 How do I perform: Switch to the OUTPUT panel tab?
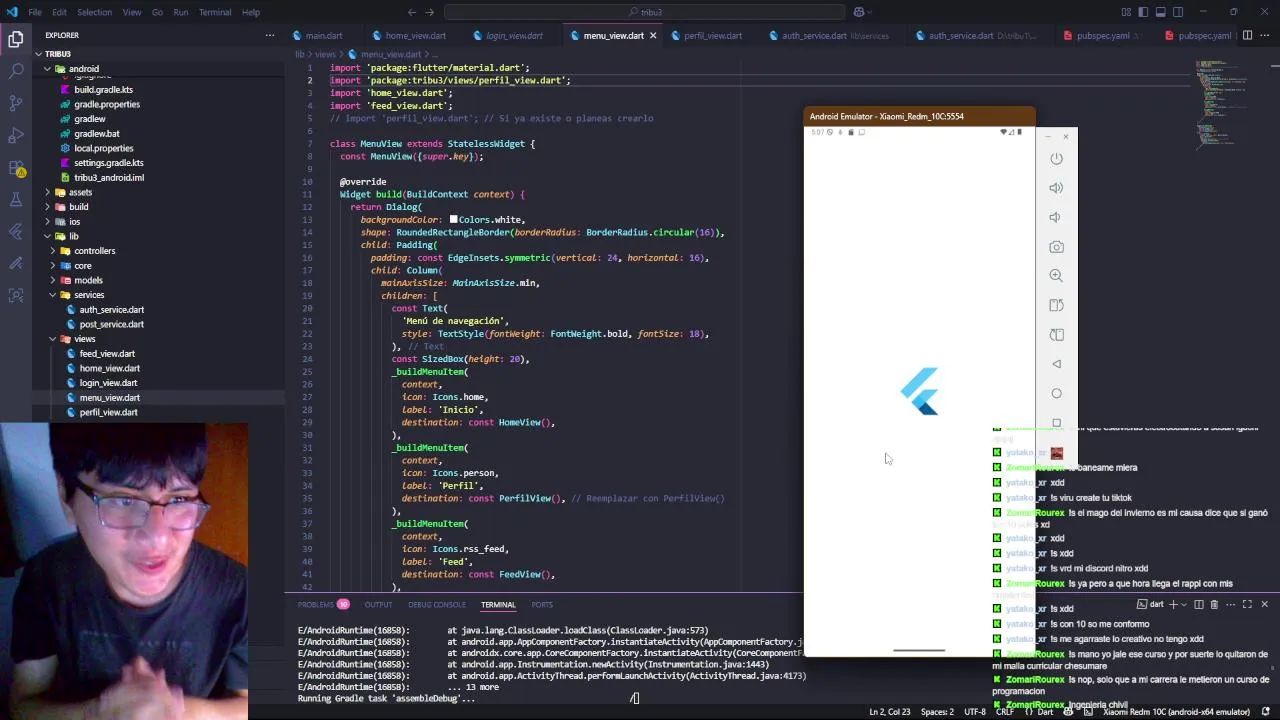[x=378, y=604]
